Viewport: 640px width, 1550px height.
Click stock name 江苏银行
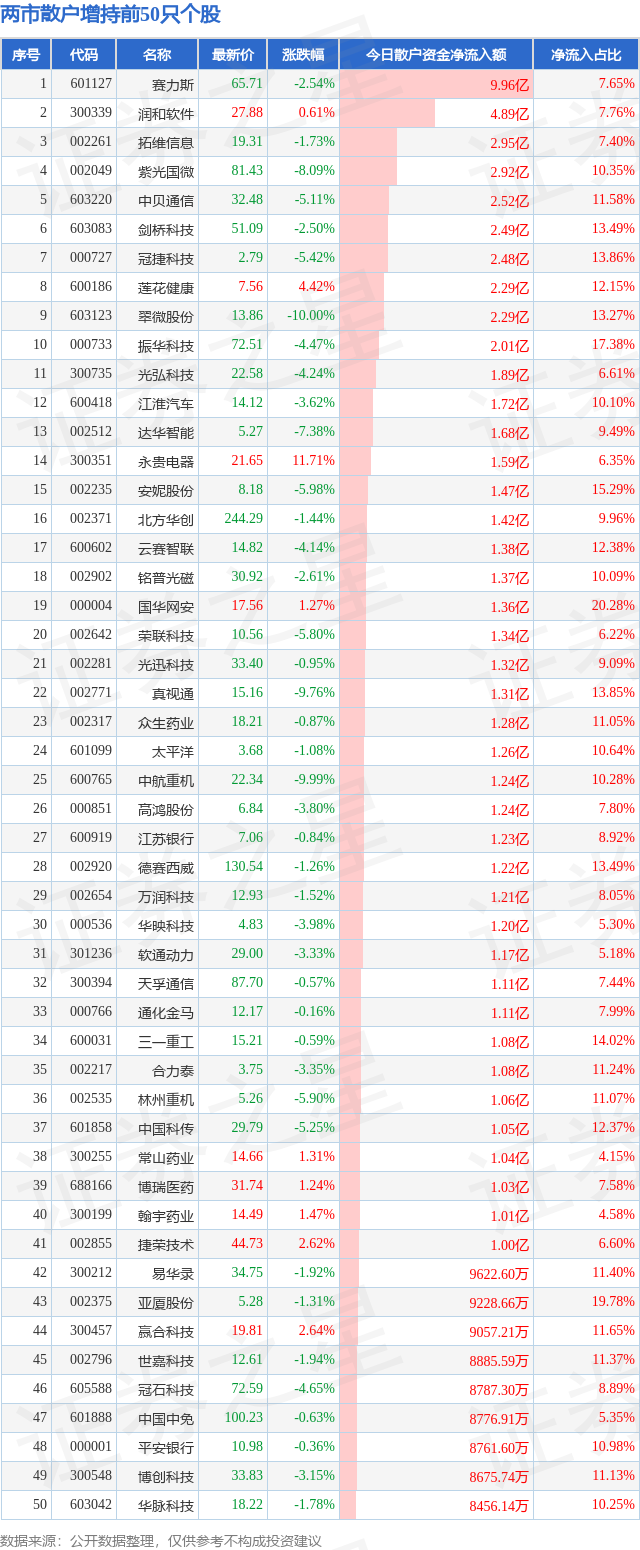tap(166, 838)
